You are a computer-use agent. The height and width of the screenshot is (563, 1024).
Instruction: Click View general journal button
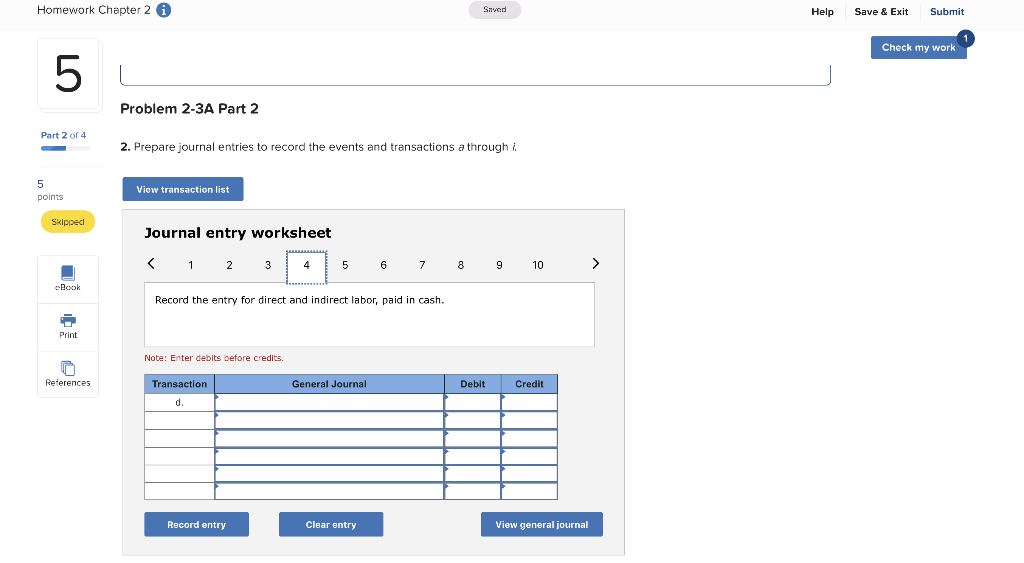[541, 524]
